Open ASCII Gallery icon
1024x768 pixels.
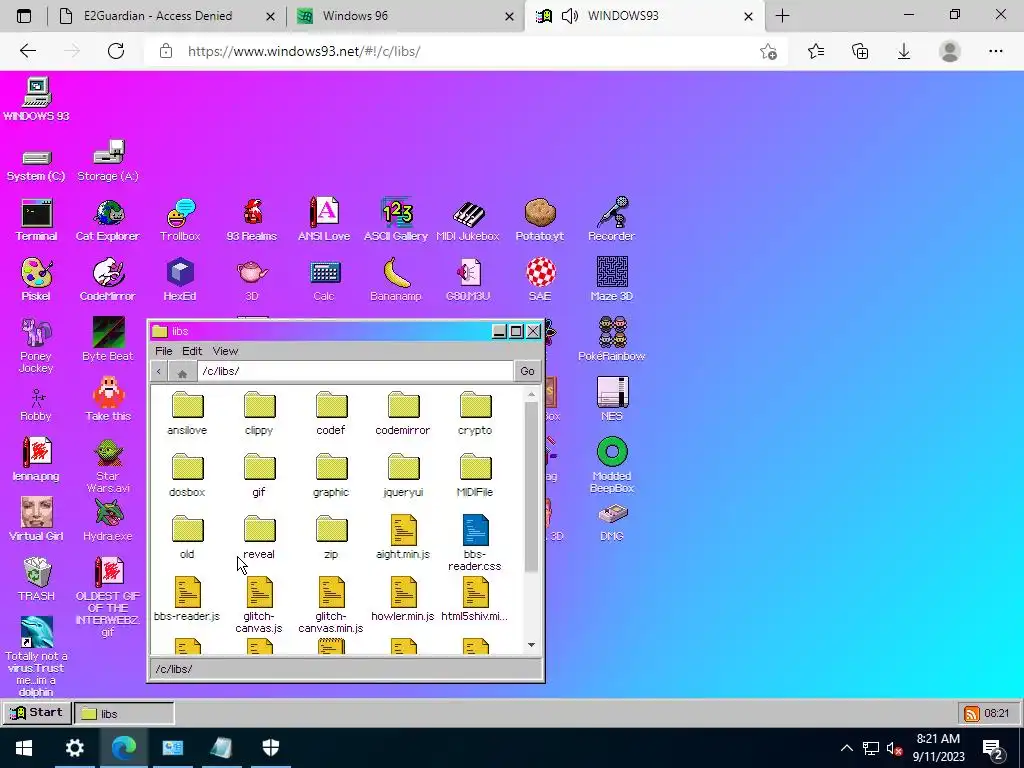tap(396, 221)
